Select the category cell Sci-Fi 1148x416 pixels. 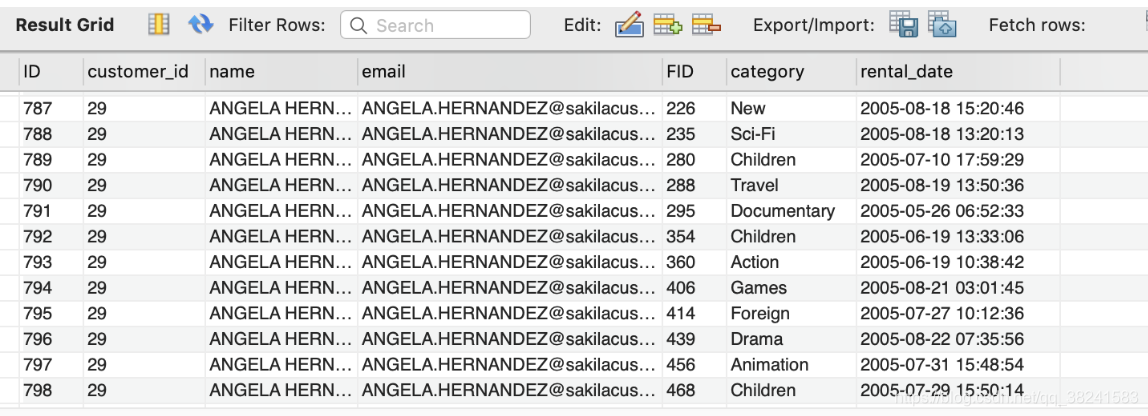(x=791, y=134)
